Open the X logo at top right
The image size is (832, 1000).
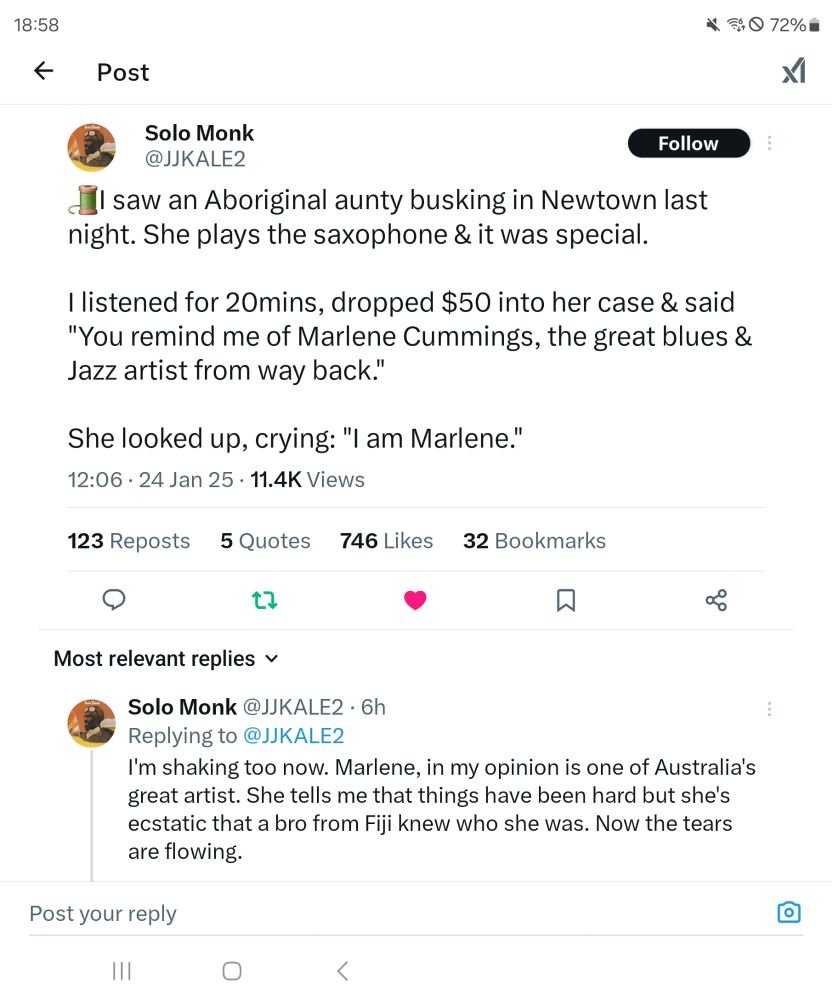pyautogui.click(x=793, y=71)
